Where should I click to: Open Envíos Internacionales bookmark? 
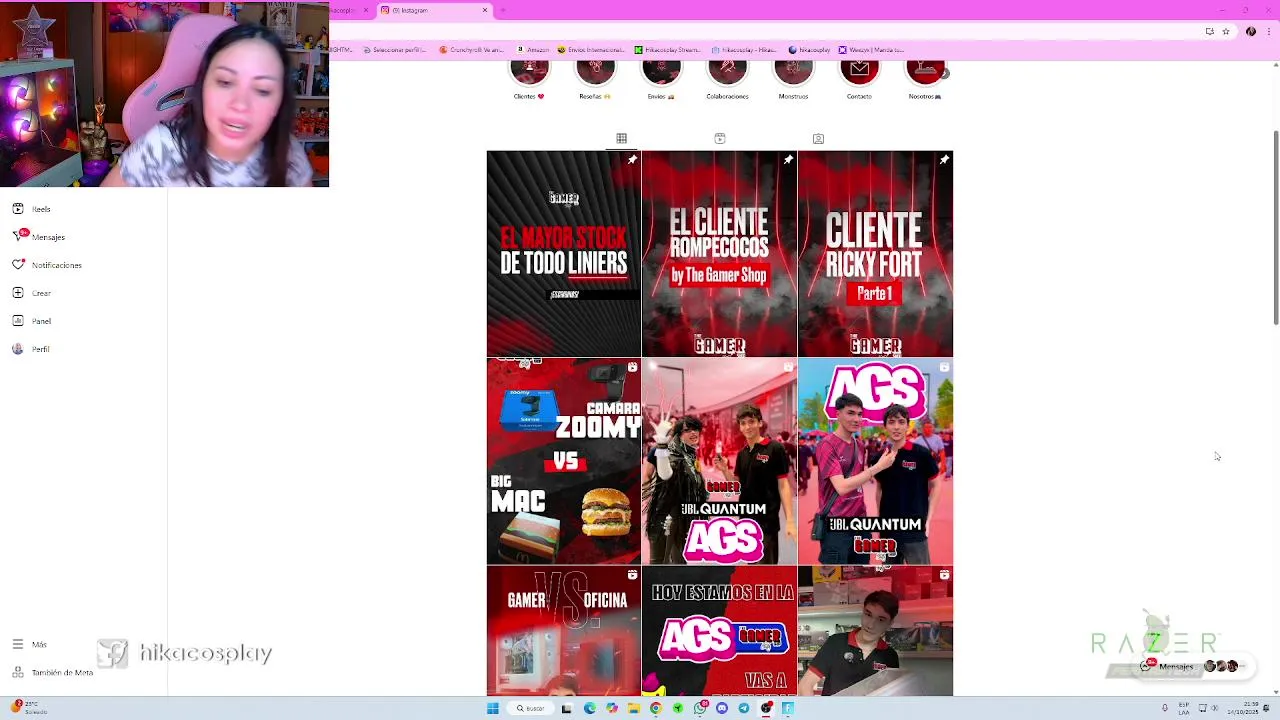(x=591, y=50)
